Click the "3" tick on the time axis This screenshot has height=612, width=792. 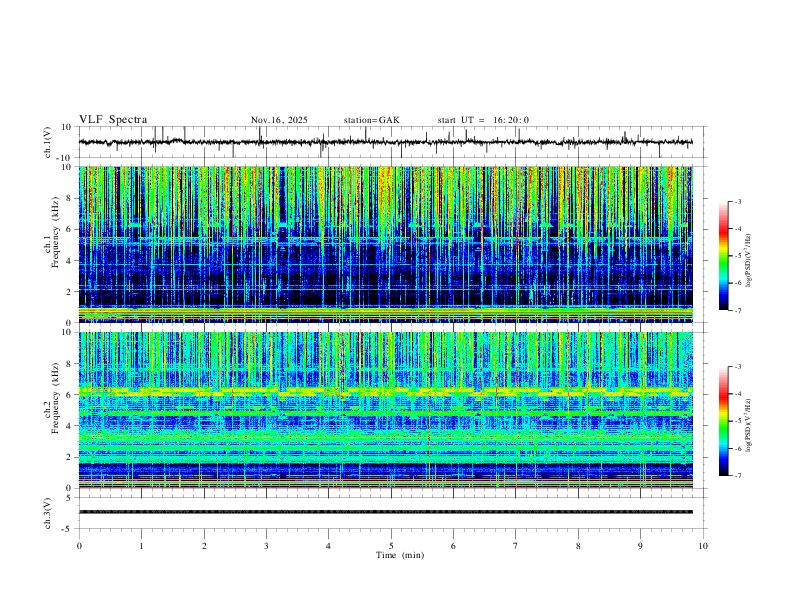[266, 546]
